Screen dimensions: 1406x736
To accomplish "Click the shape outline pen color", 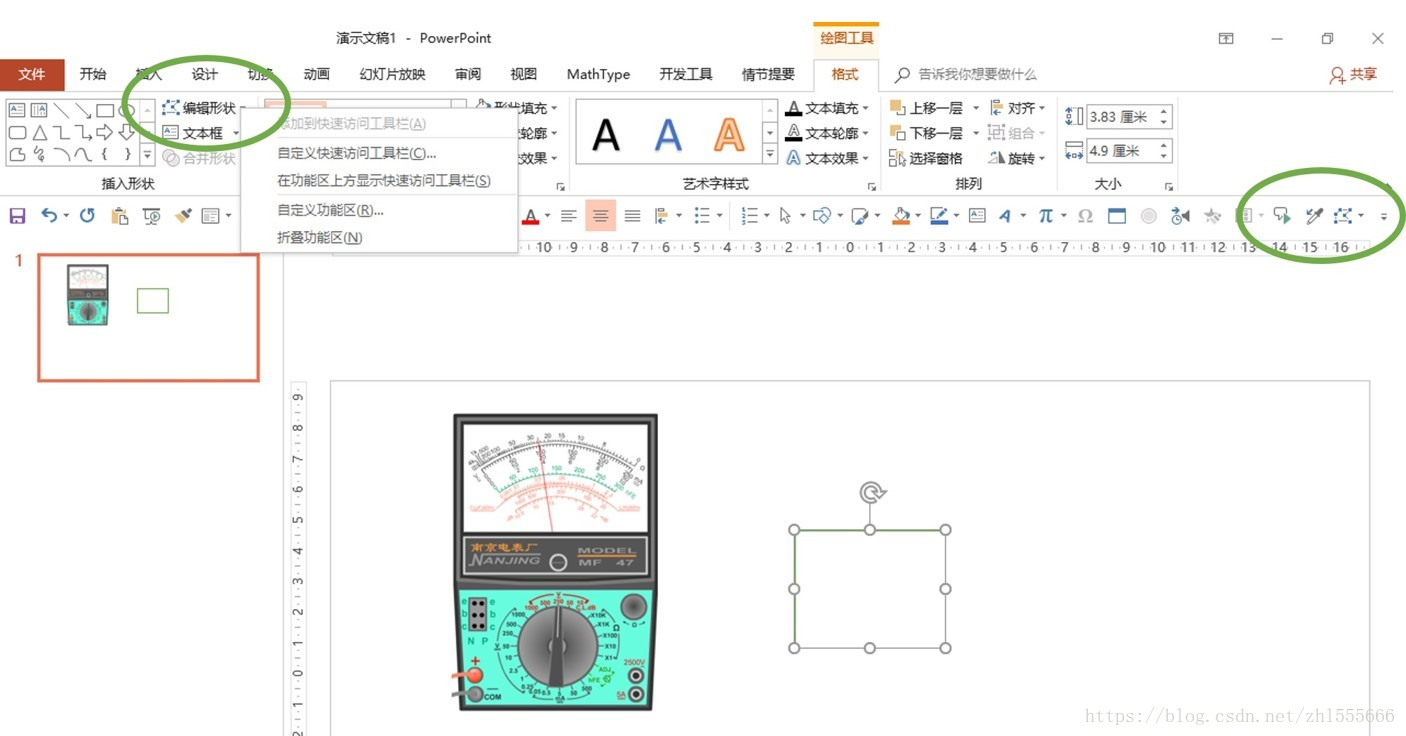I will [938, 215].
